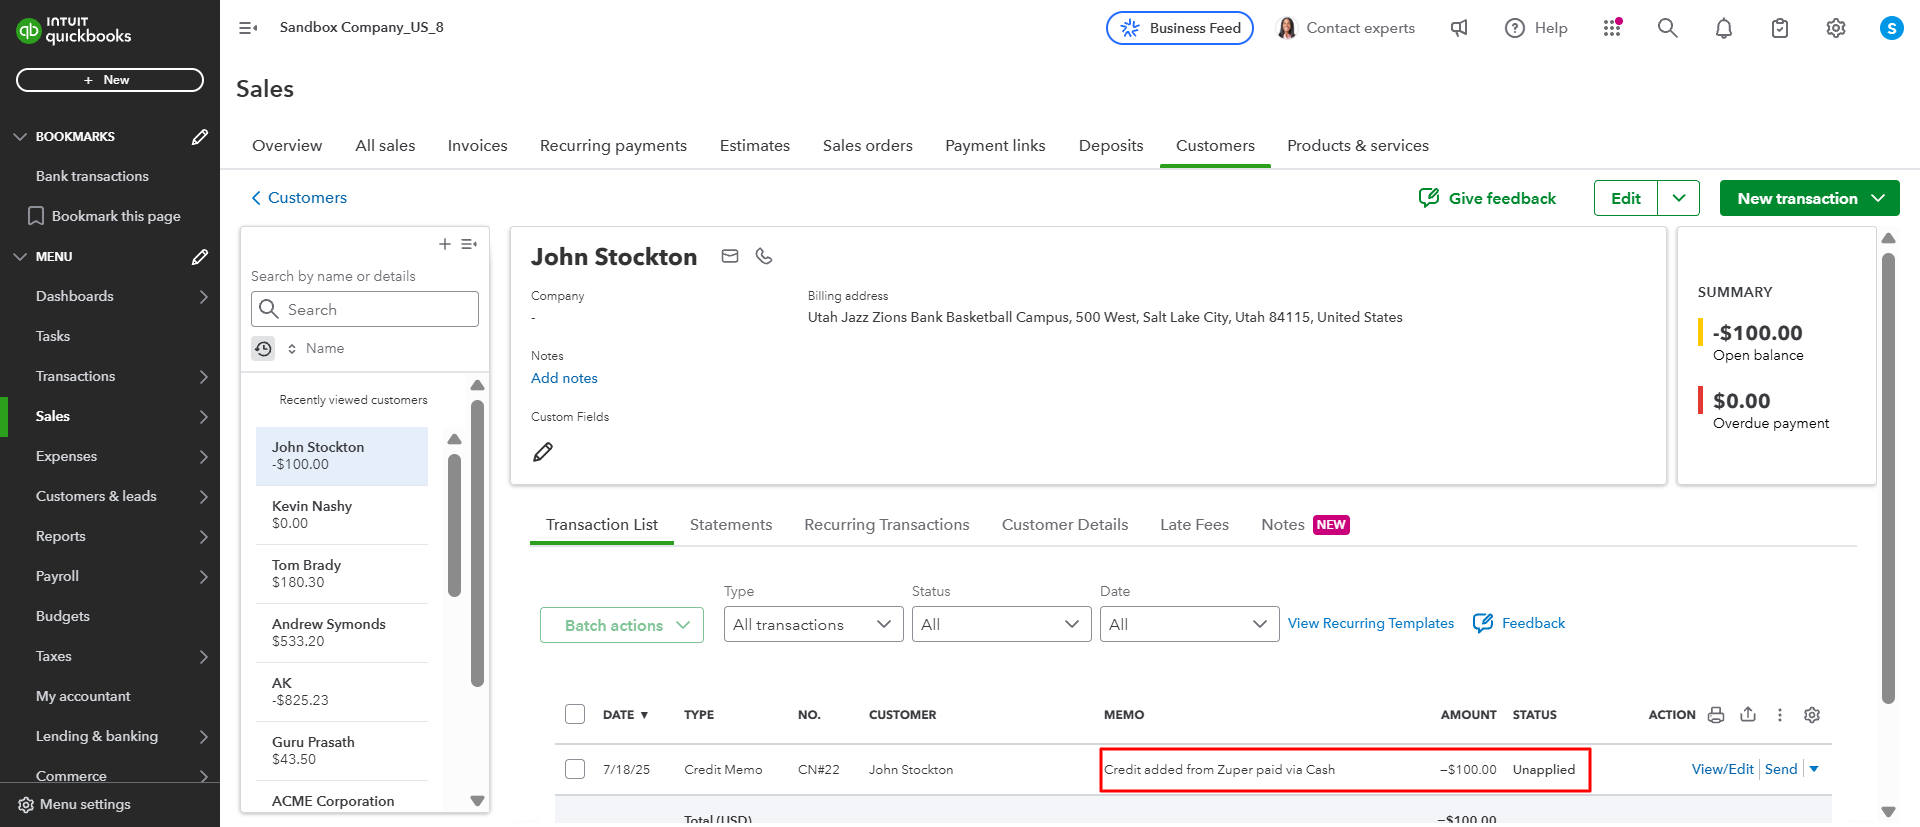Expand the New transaction menu
Screen dimensions: 1920x827
1809,198
